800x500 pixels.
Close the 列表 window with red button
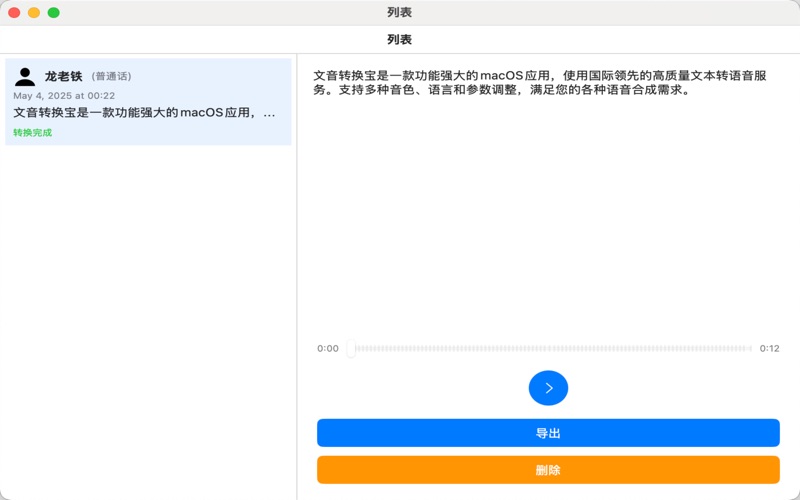pyautogui.click(x=14, y=13)
